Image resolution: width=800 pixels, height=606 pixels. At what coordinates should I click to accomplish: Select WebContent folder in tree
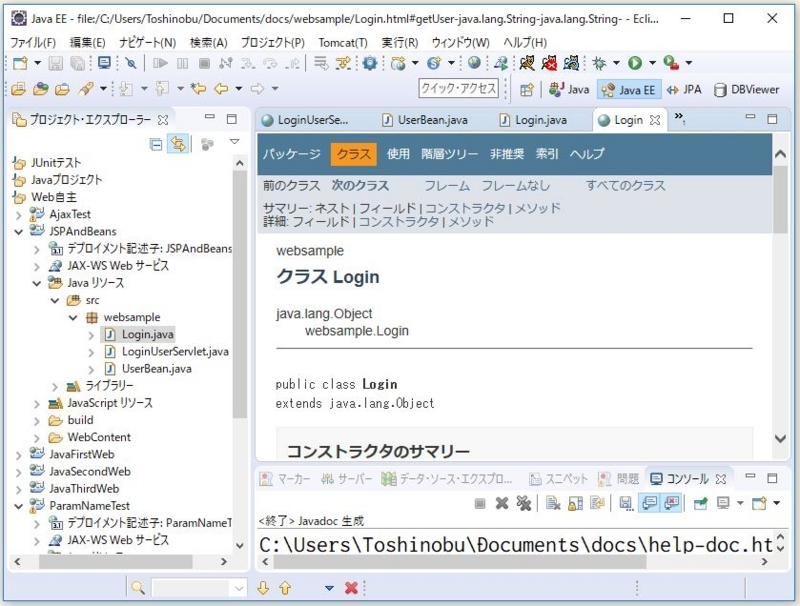[x=99, y=438]
